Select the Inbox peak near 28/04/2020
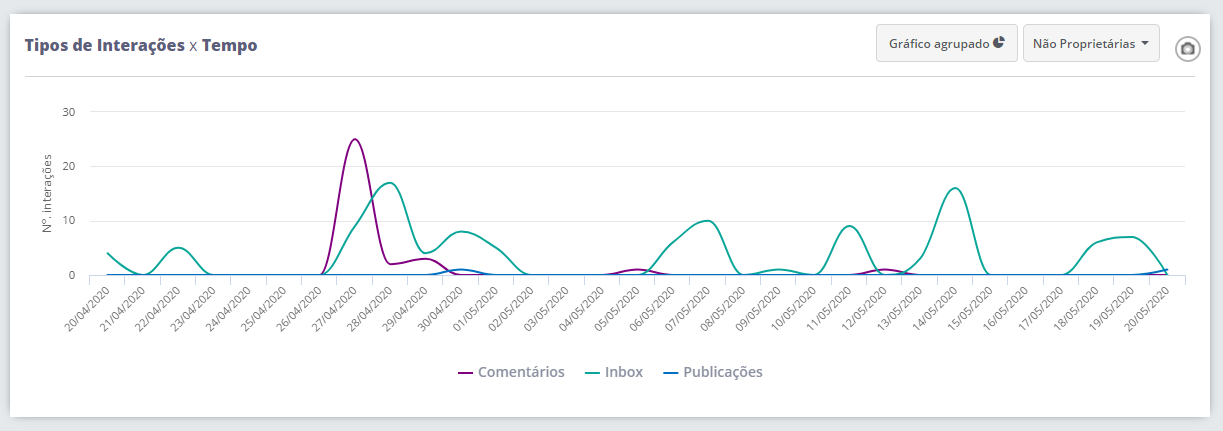Viewport: 1223px width, 431px height. pos(390,183)
